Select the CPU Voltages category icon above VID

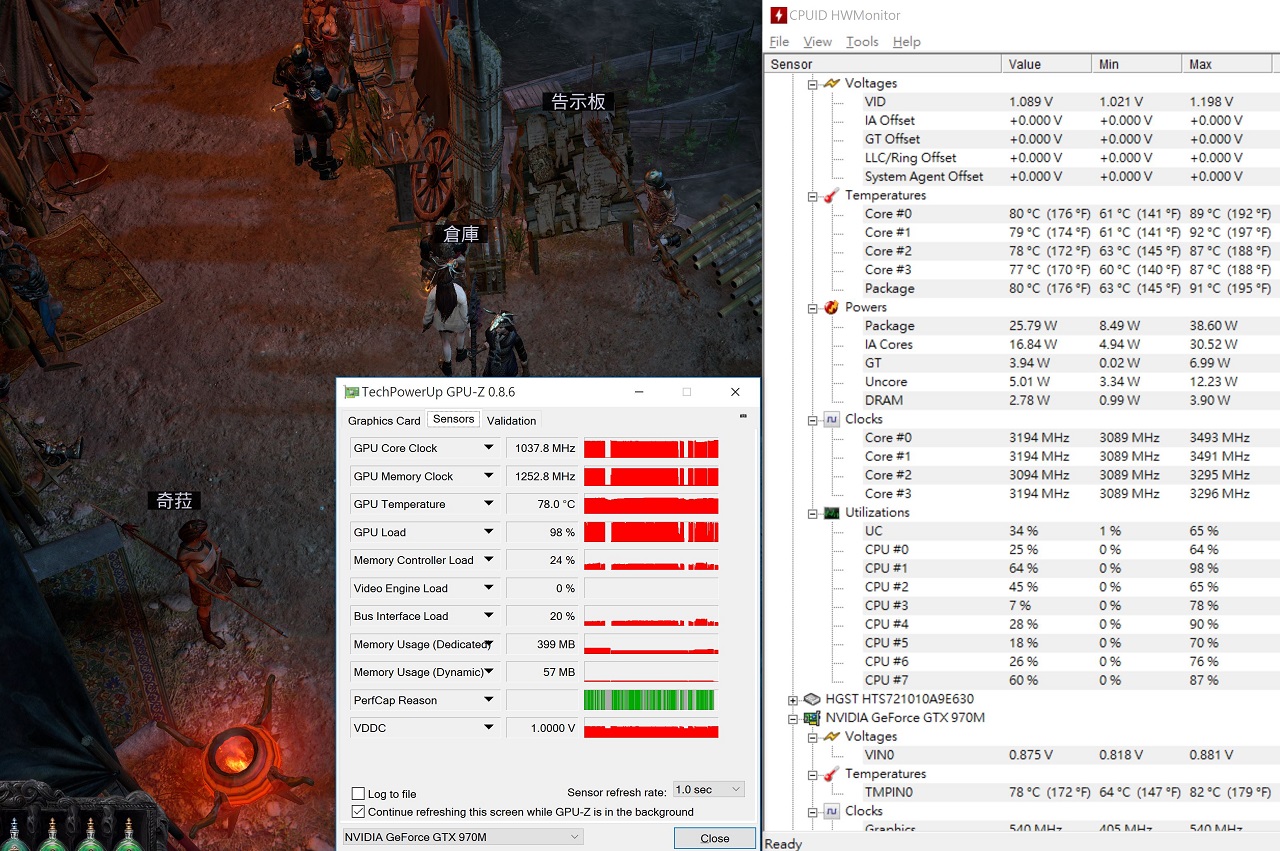(x=831, y=83)
